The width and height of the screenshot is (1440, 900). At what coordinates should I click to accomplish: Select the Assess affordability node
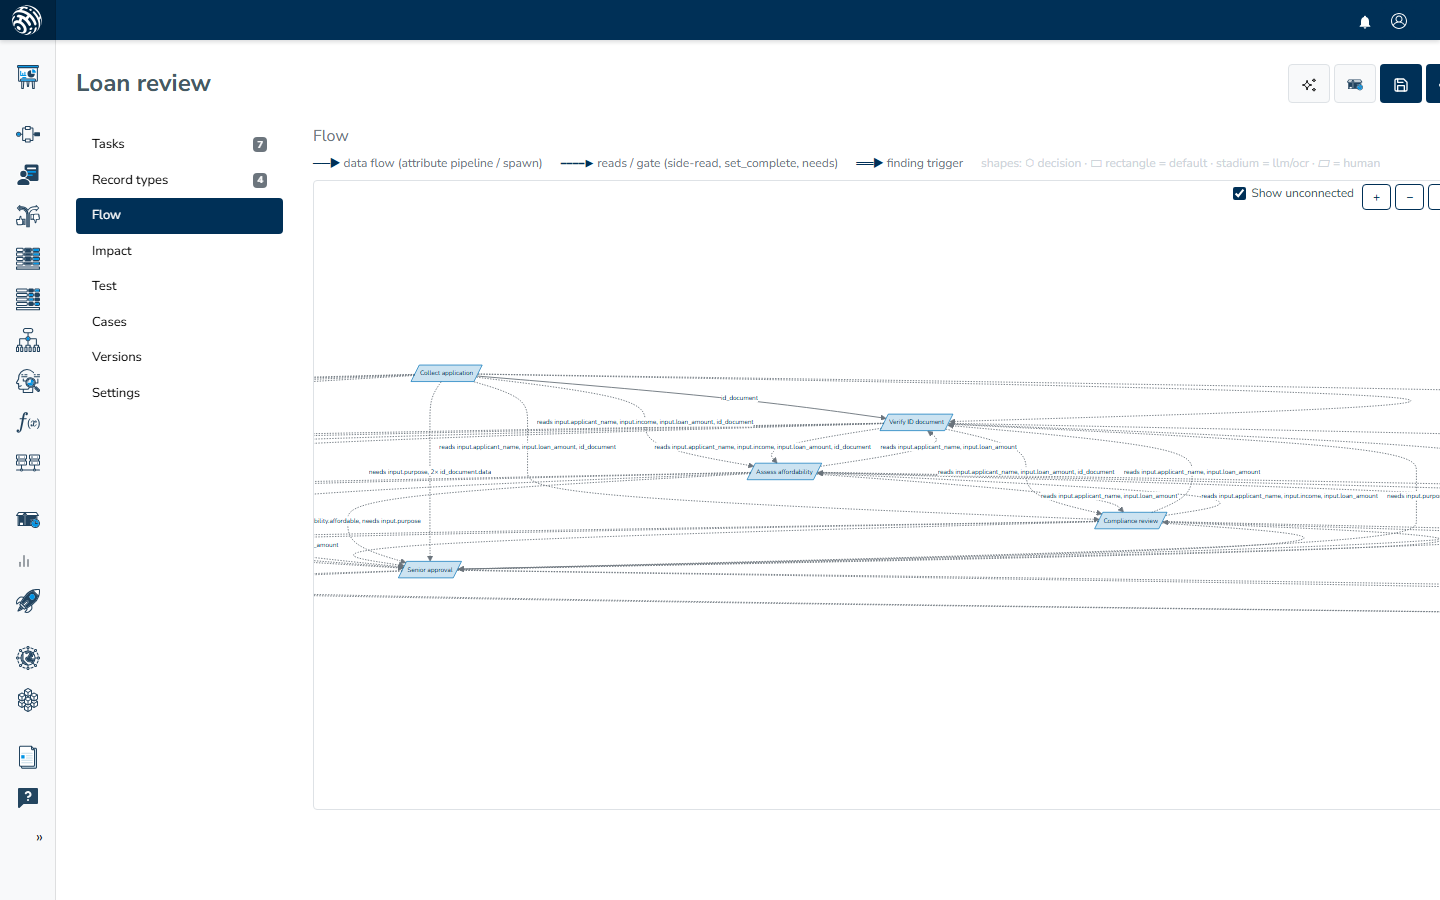(785, 472)
